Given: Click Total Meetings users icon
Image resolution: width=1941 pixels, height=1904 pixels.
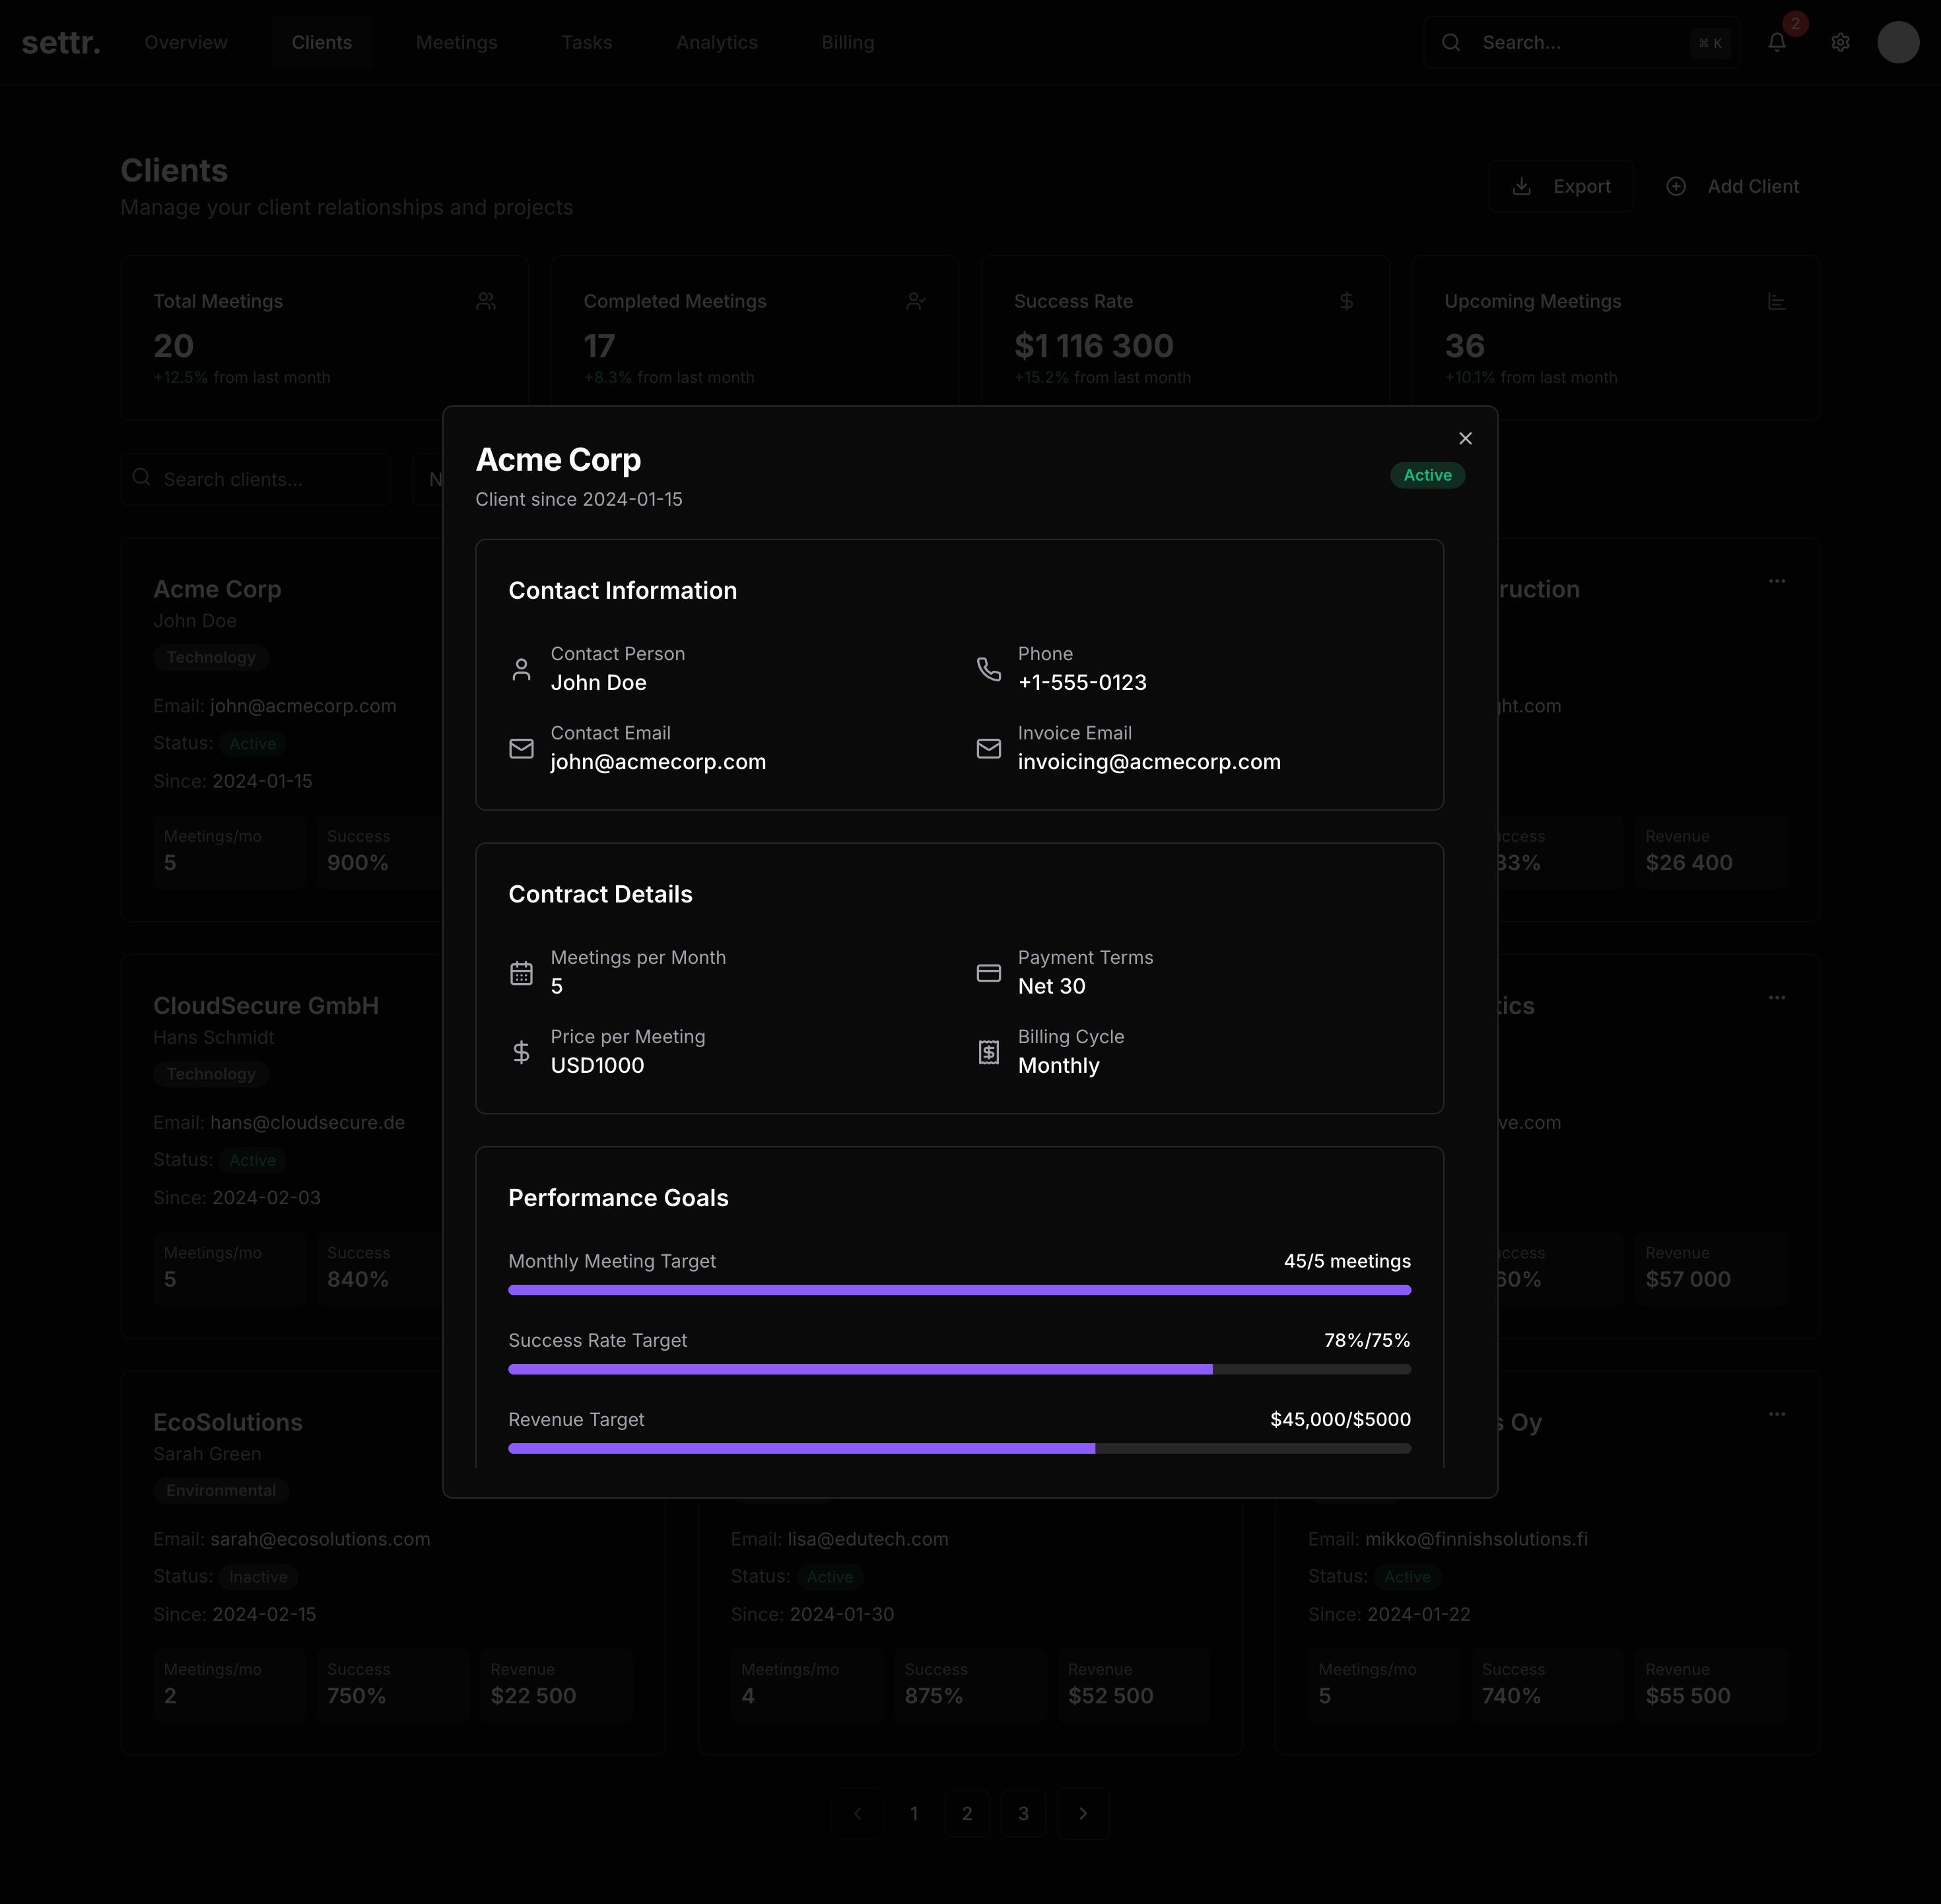Looking at the screenshot, I should [x=486, y=301].
